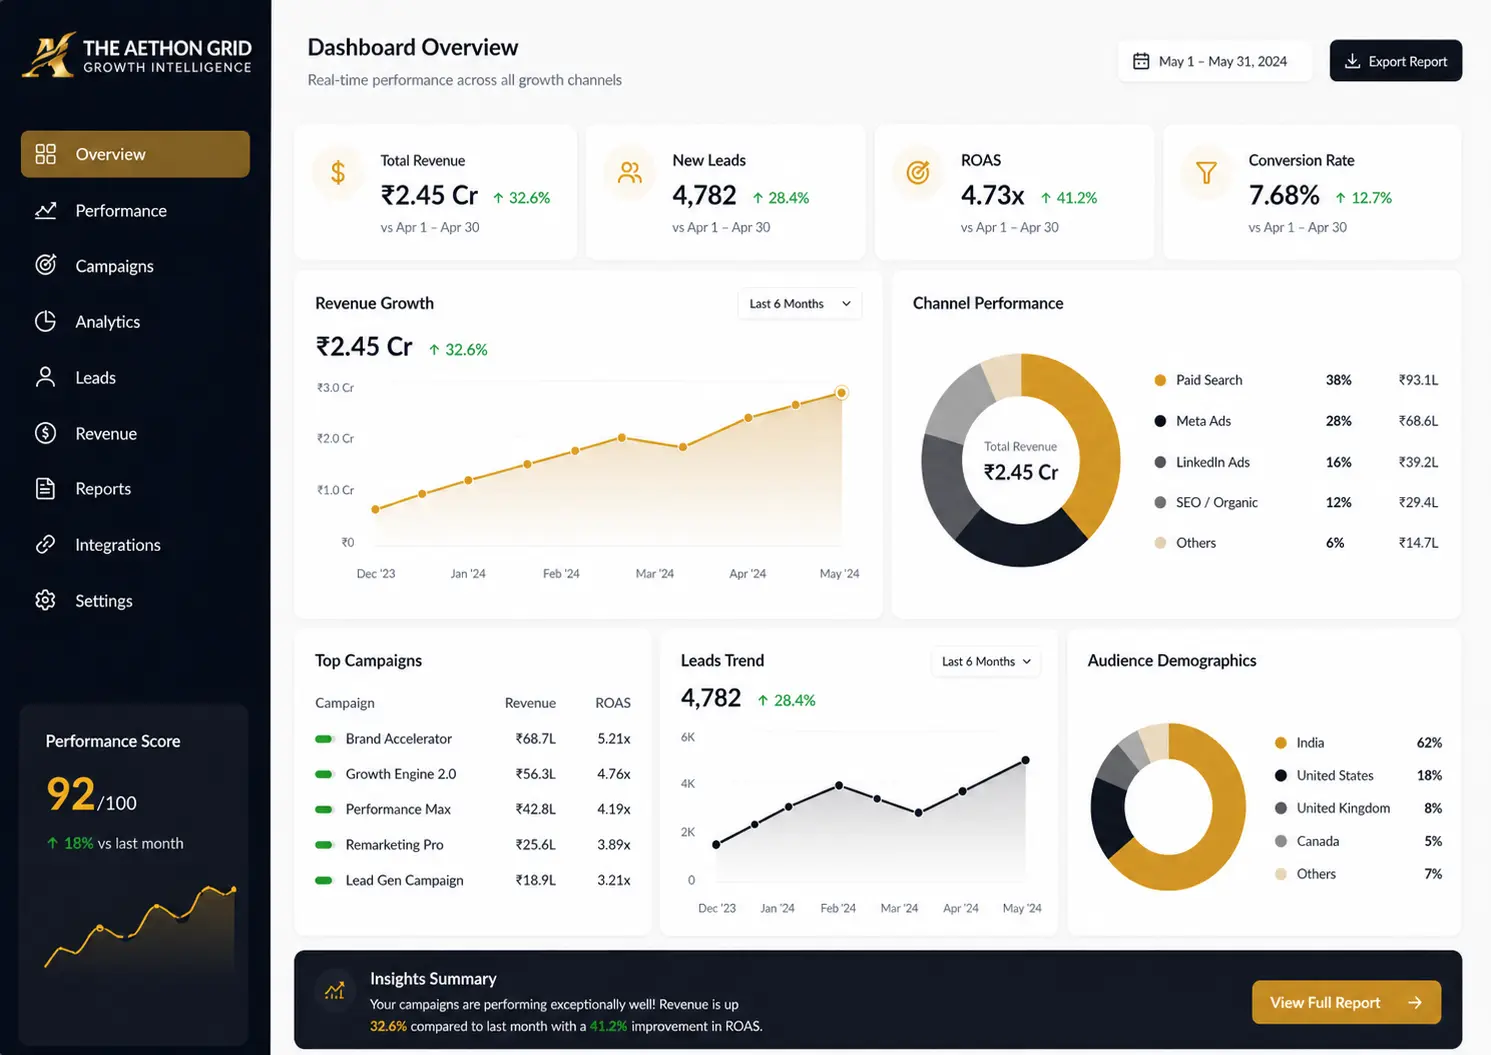
Task: Click the Export Report button
Action: point(1396,61)
